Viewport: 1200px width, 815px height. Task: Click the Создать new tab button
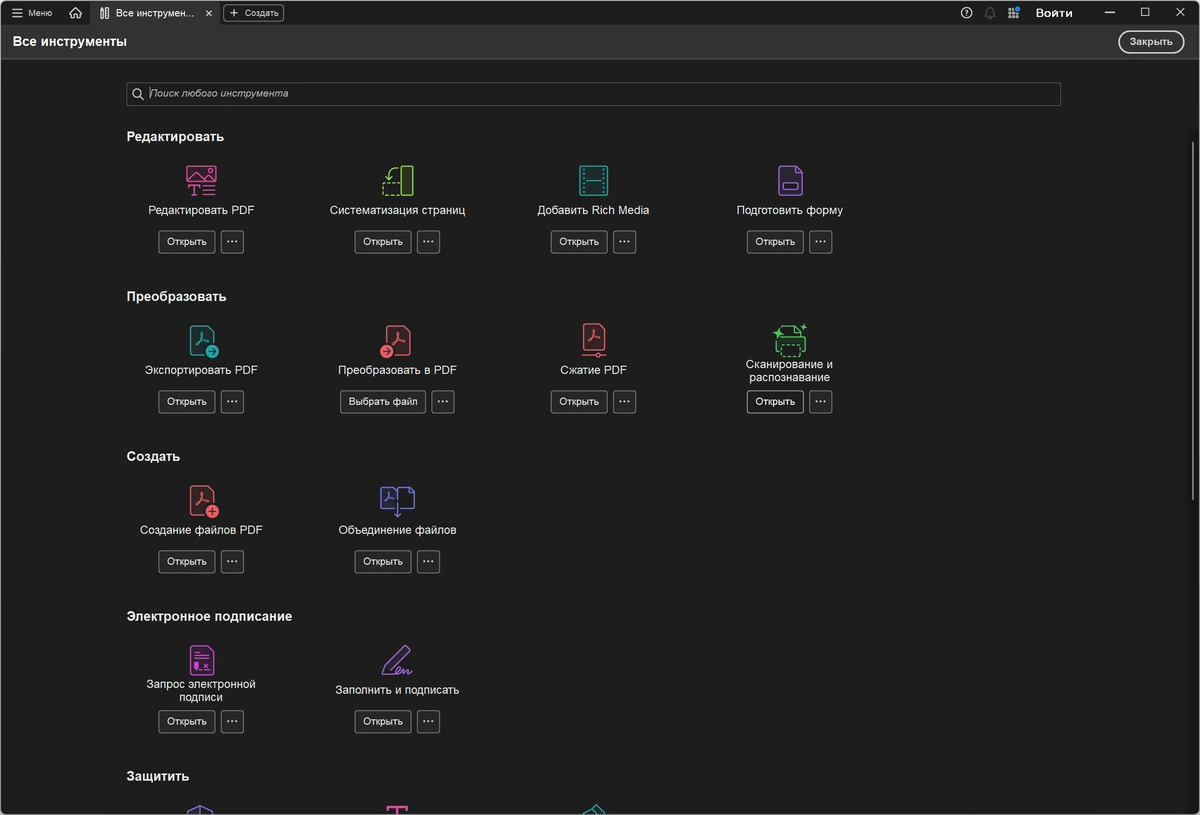pos(253,13)
